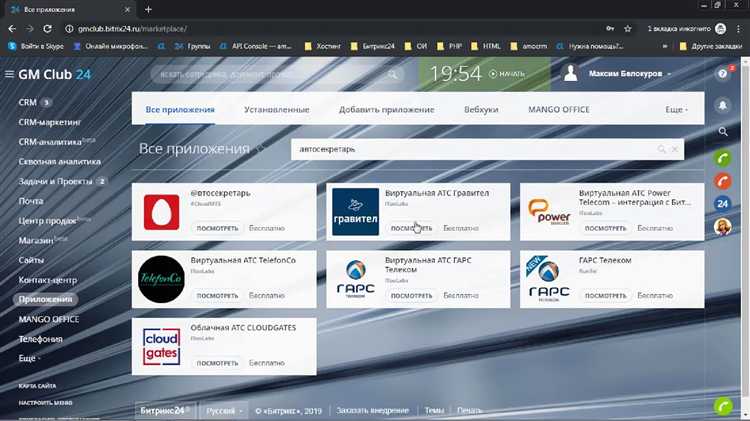Click the browser forward arrow
This screenshot has width=750, height=421.
pyautogui.click(x=30, y=29)
